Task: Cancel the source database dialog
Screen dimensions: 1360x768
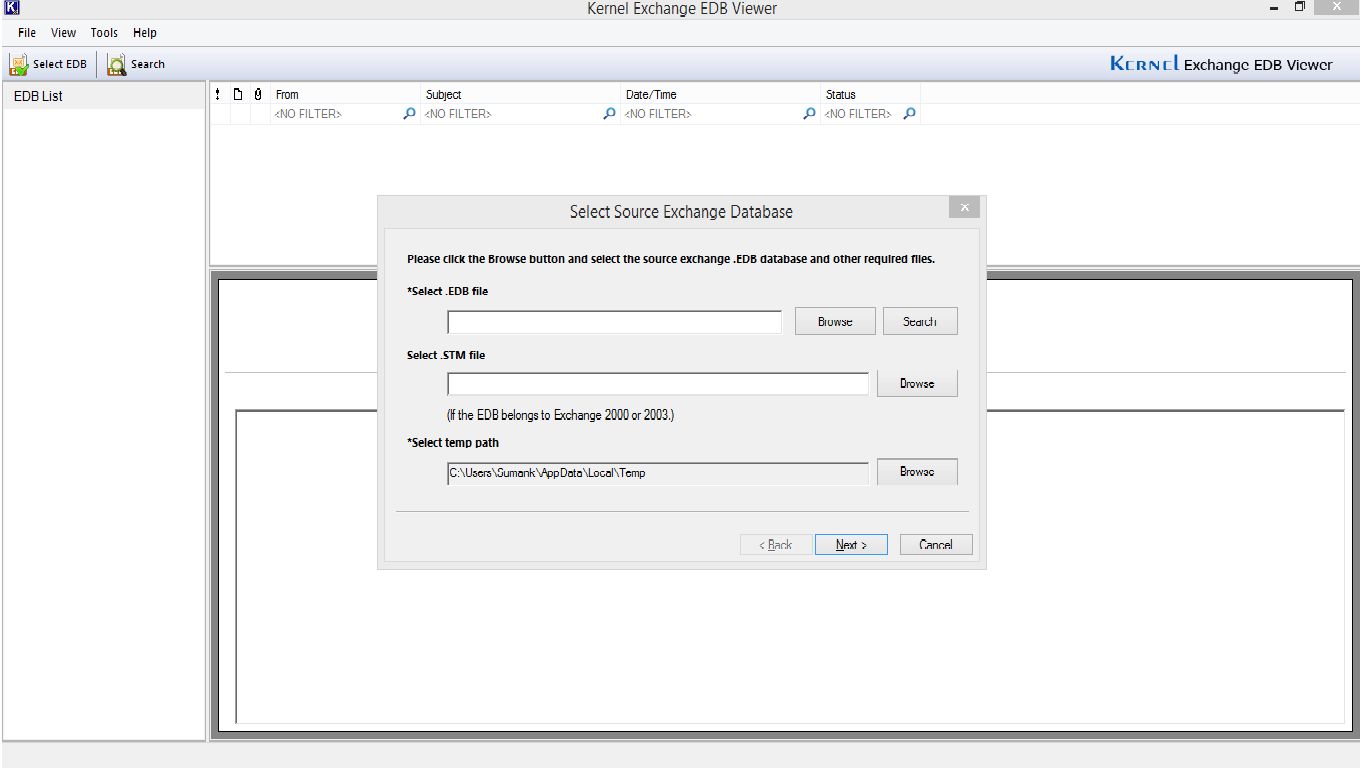Action: (x=936, y=545)
